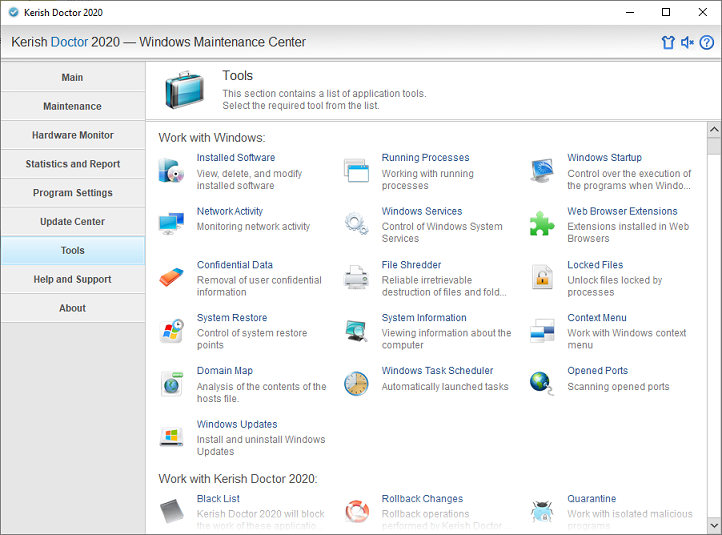This screenshot has height=535, width=722.
Task: Click the System Restore icon
Action: [171, 331]
